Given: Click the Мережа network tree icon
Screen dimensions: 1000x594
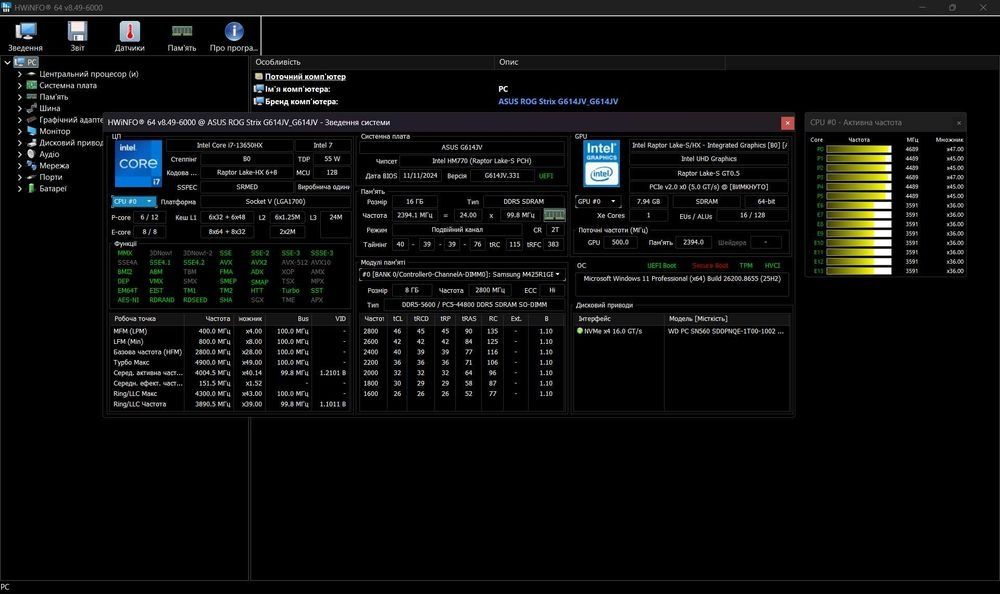Looking at the screenshot, I should [x=31, y=166].
